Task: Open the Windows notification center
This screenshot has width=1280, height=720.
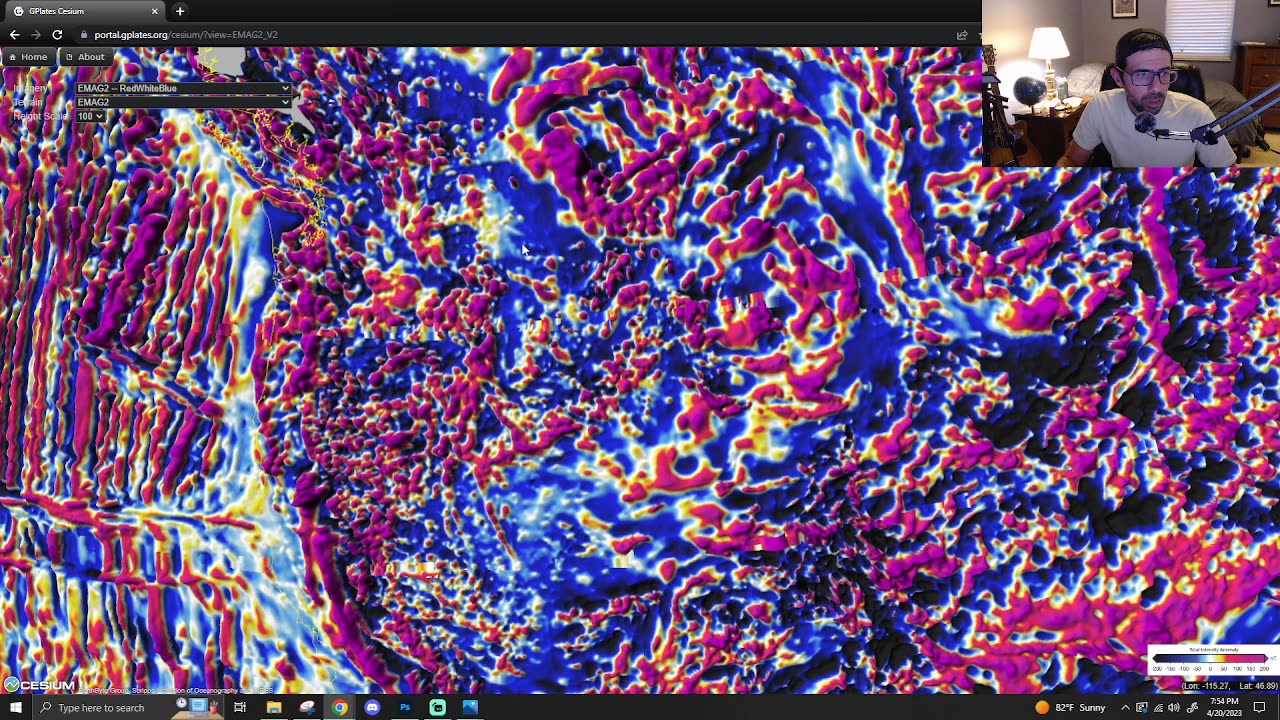Action: click(1260, 708)
